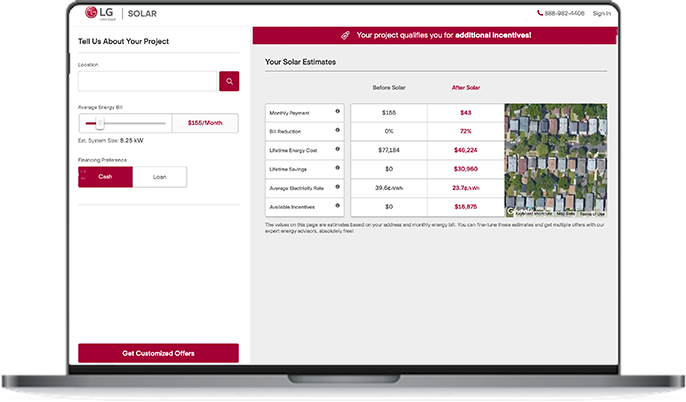Open info icon for Monthly Payment
Screen dimensions: 686x402
pos(337,111)
